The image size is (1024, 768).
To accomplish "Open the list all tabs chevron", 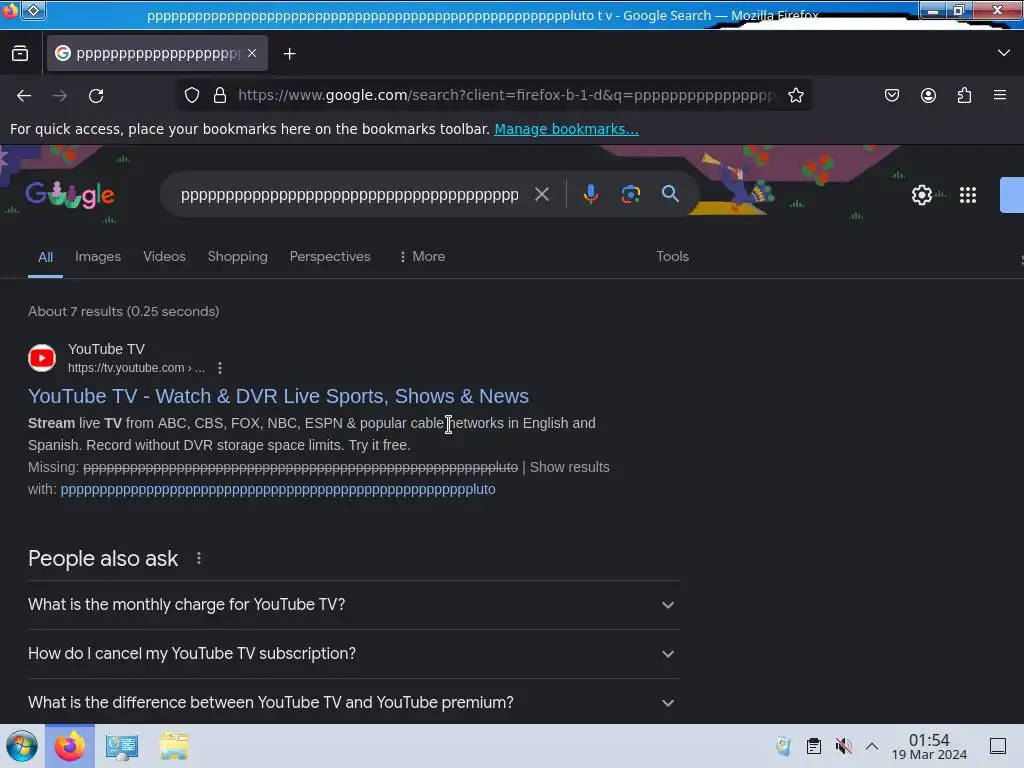I will [1004, 53].
